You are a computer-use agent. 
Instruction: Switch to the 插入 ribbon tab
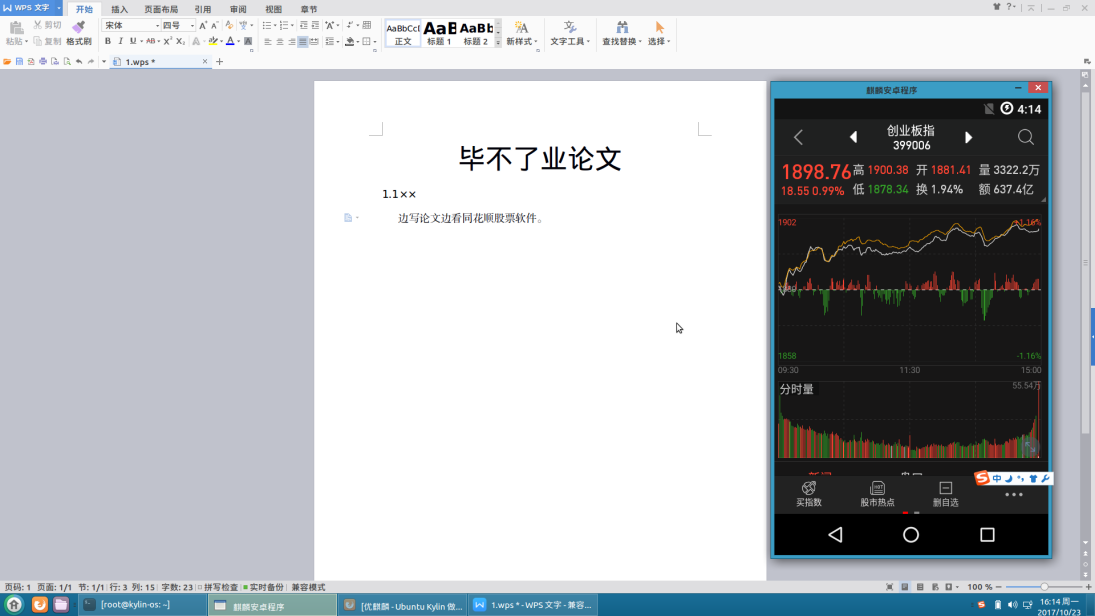pyautogui.click(x=119, y=9)
